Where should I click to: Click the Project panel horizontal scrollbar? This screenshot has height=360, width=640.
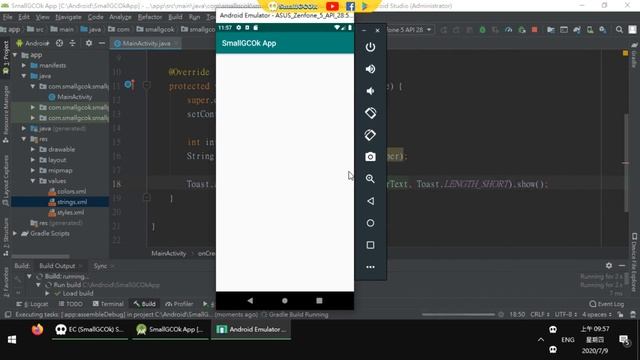pyautogui.click(x=40, y=256)
